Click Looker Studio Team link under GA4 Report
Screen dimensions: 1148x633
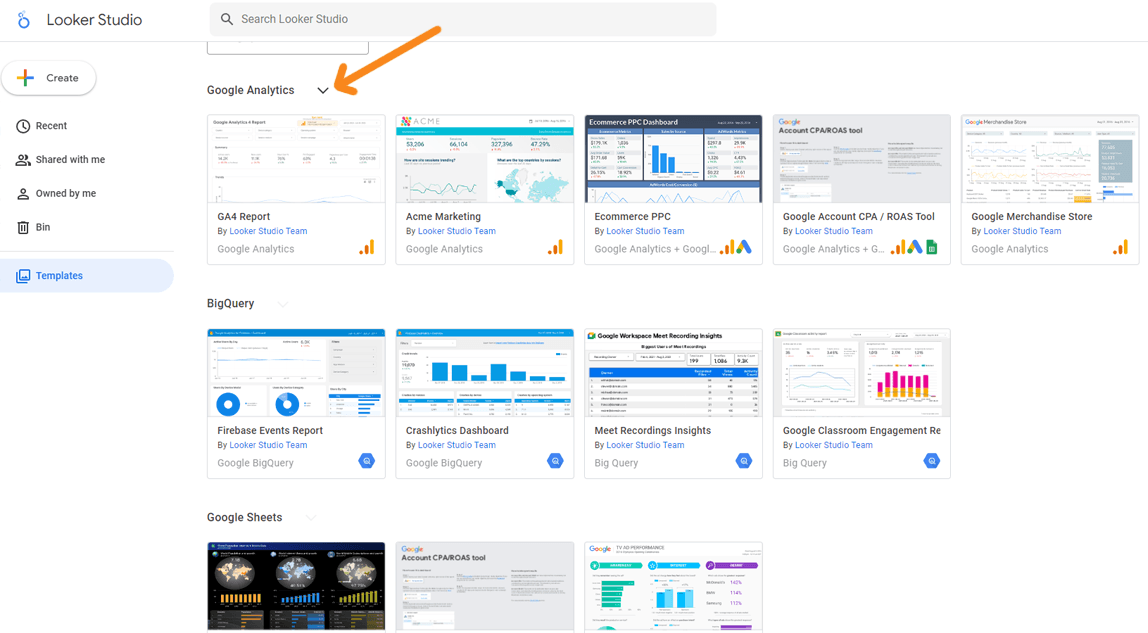268,231
